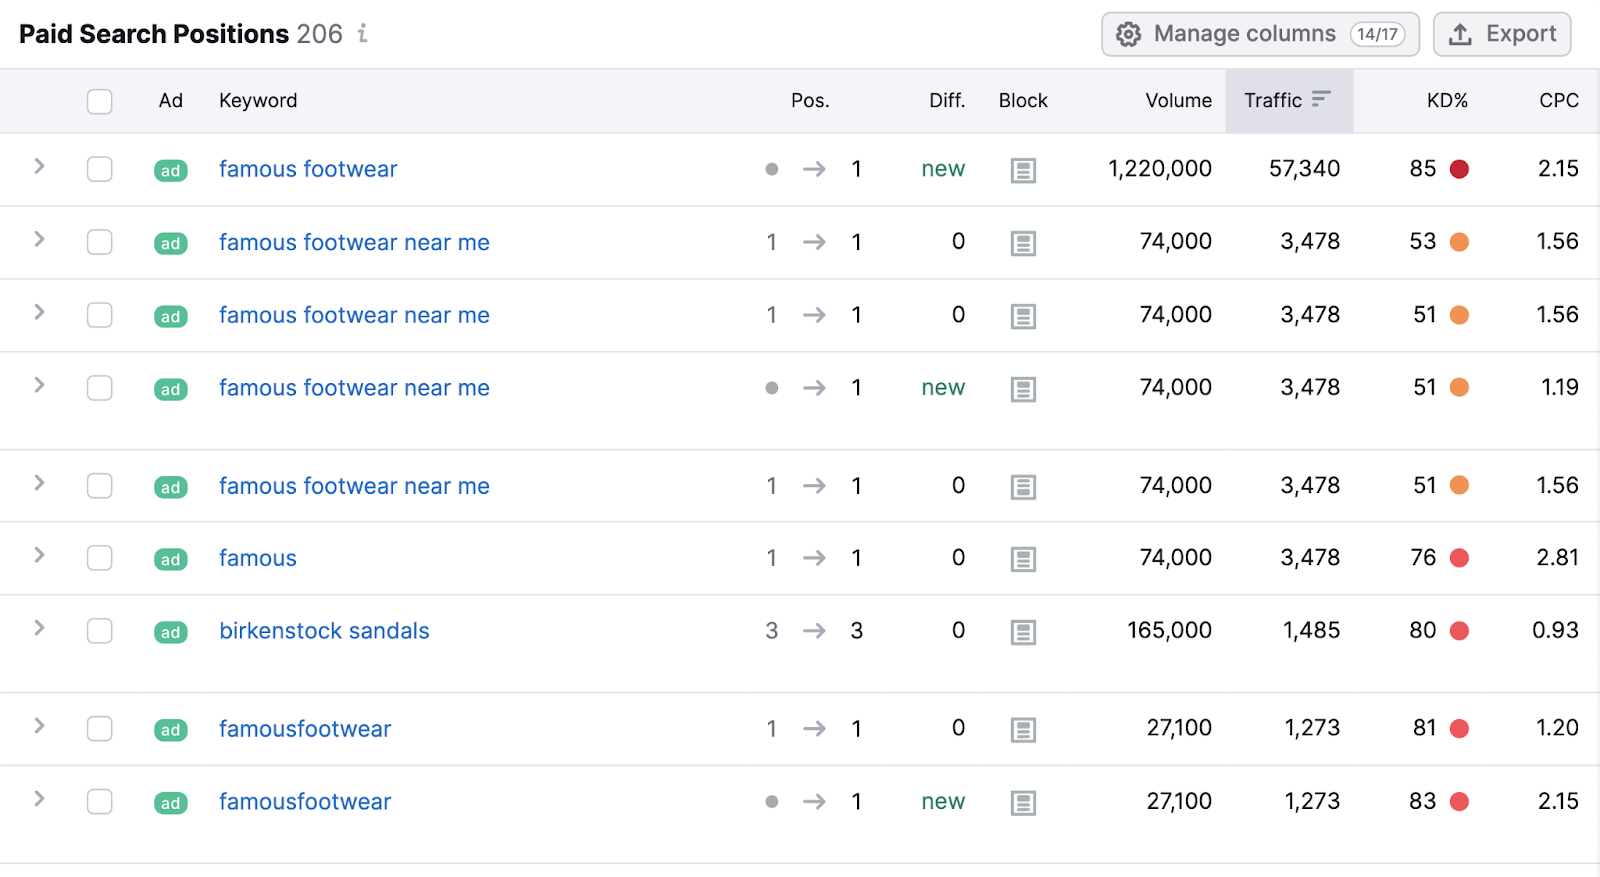Viewport: 1600px width, 877px height.
Task: Open the SERP snapshot icon for famous keyword
Action: point(1023,558)
